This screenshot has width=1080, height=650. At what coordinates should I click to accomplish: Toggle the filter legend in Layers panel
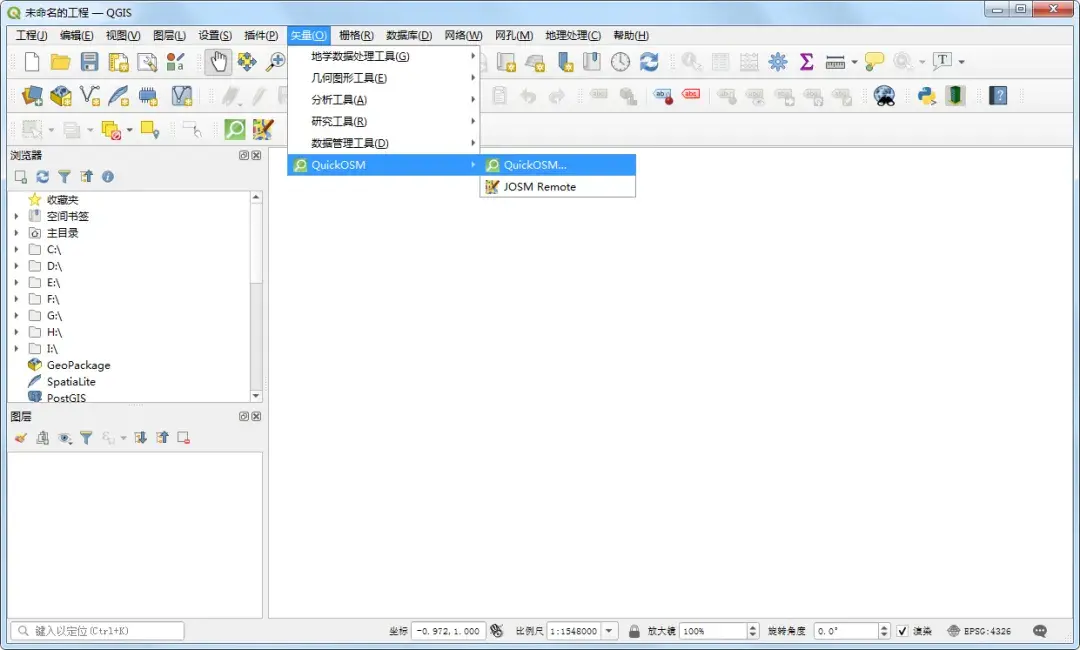87,437
